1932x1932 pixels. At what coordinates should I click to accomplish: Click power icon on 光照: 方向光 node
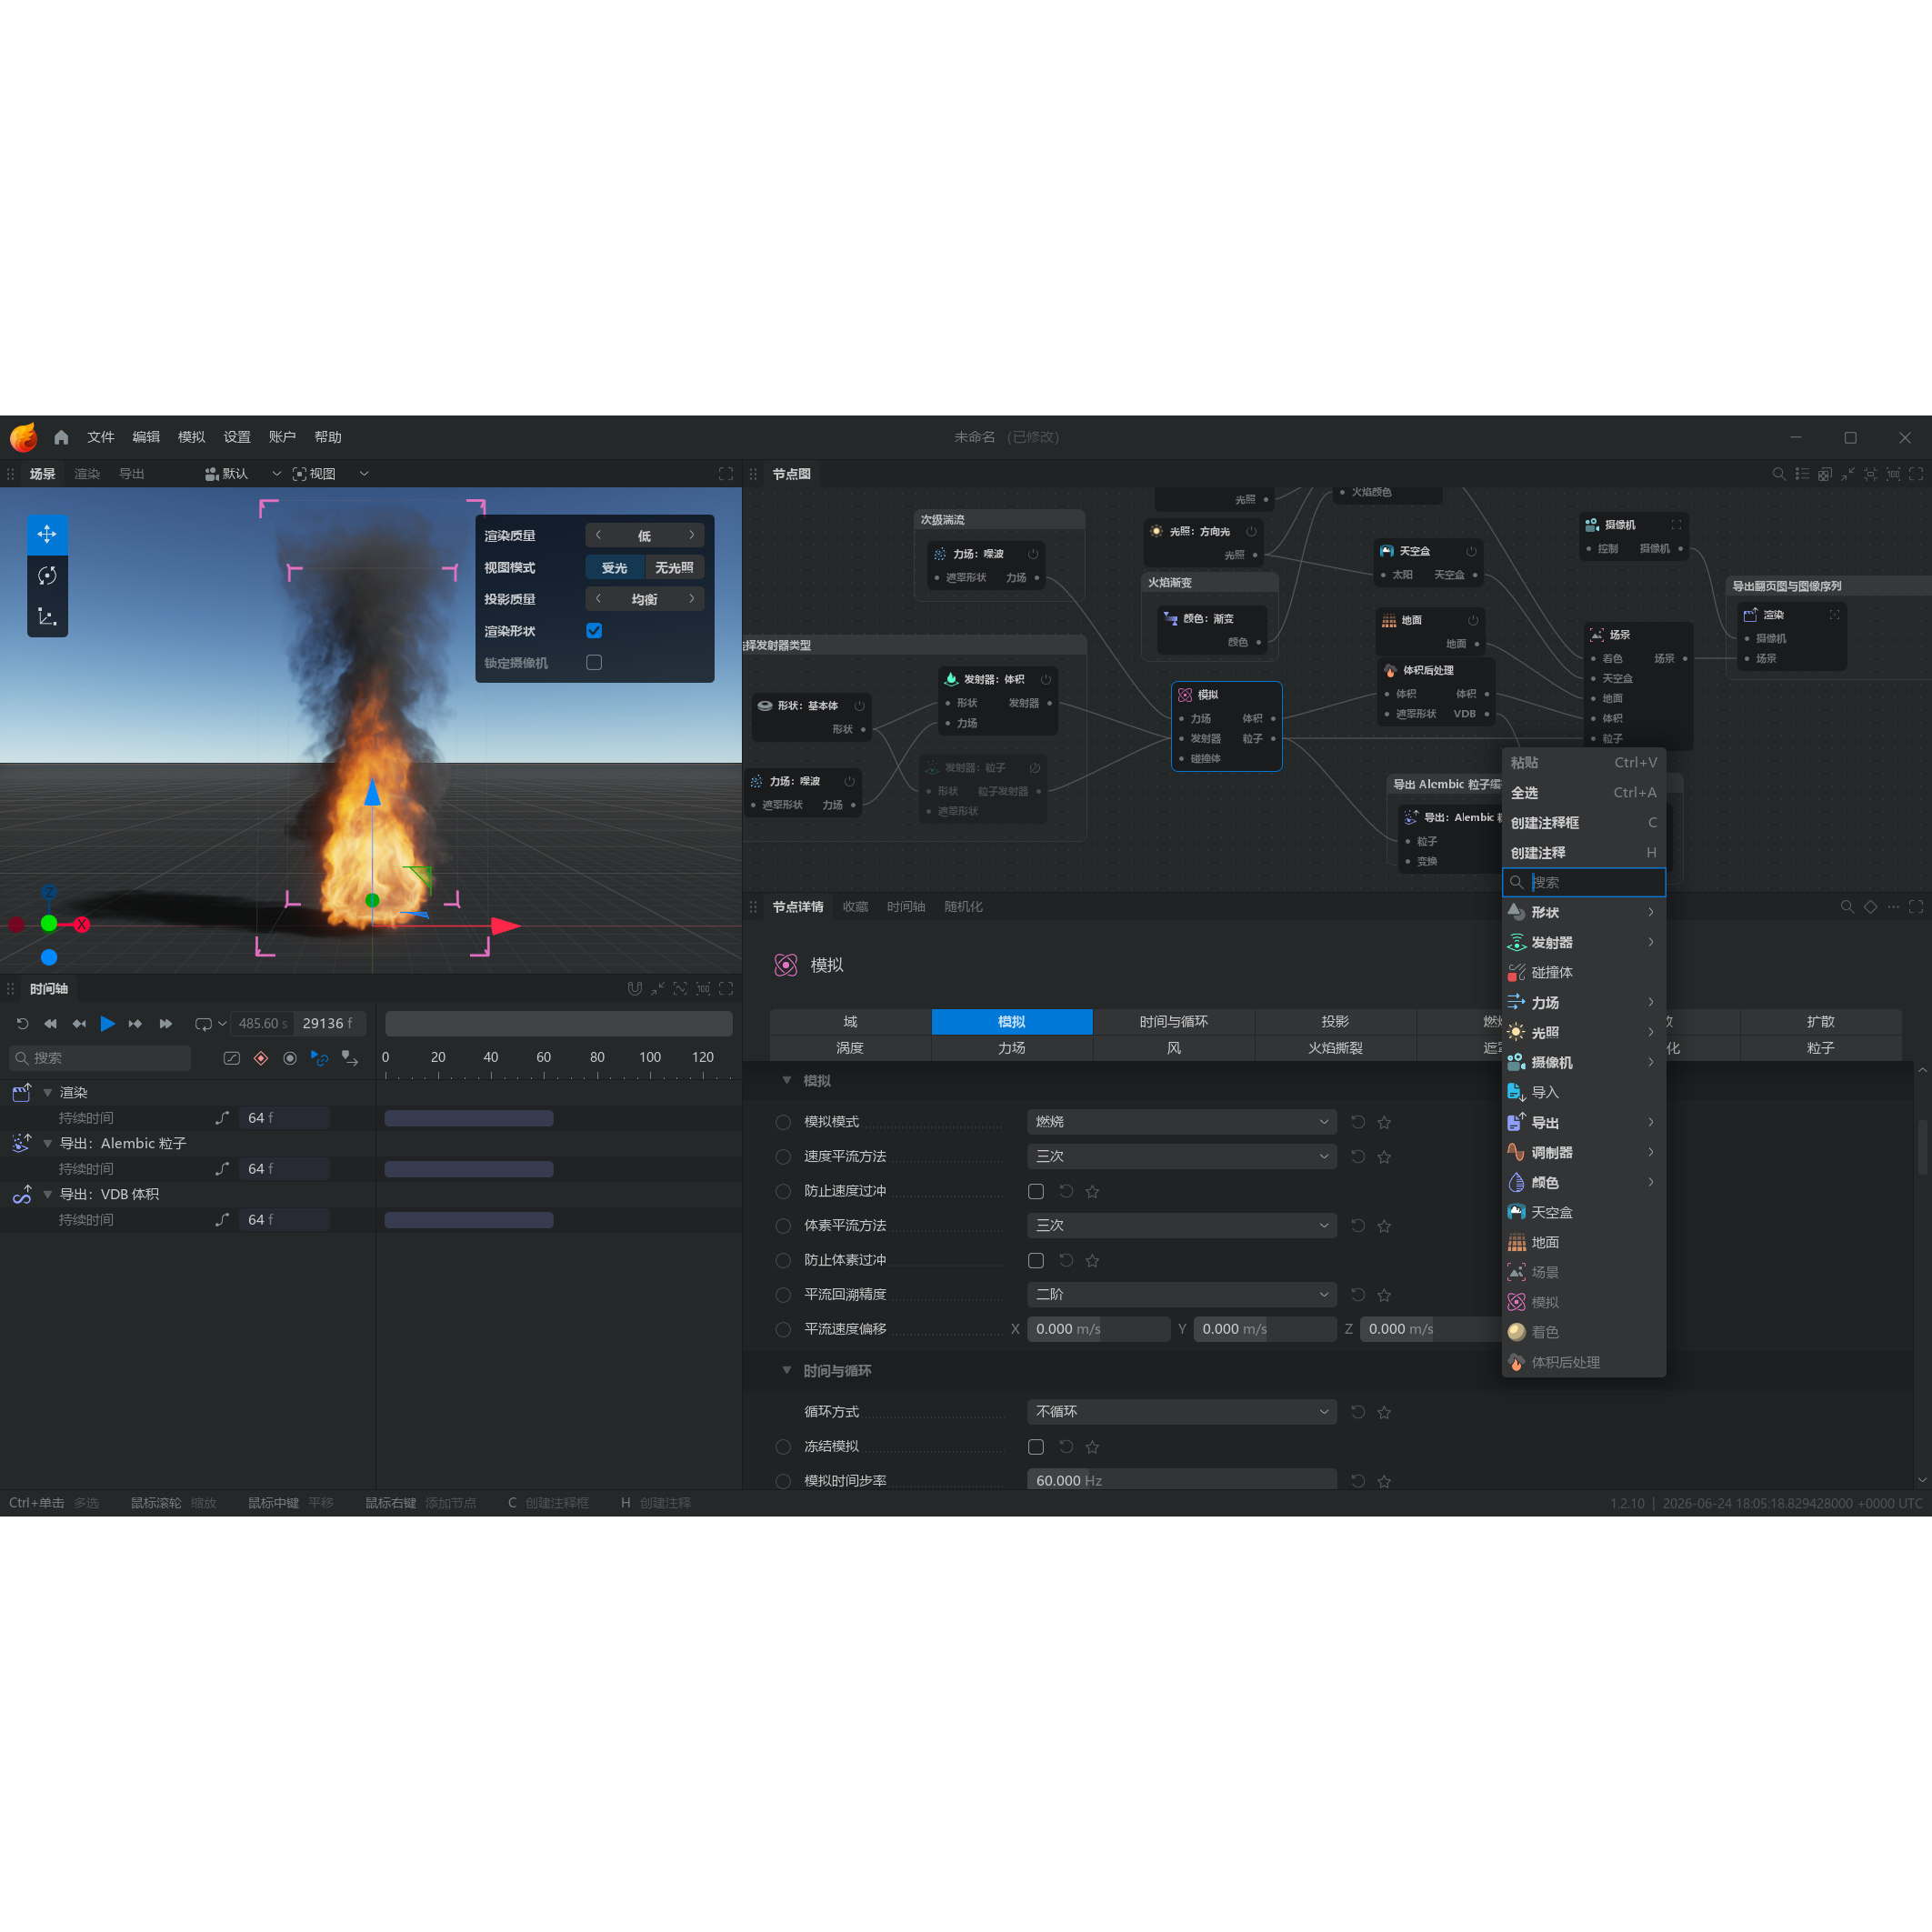point(1251,532)
